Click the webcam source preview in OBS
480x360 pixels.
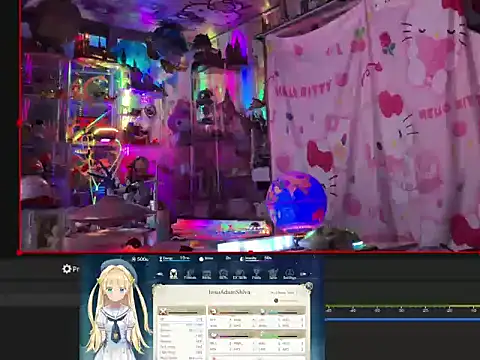point(250,126)
